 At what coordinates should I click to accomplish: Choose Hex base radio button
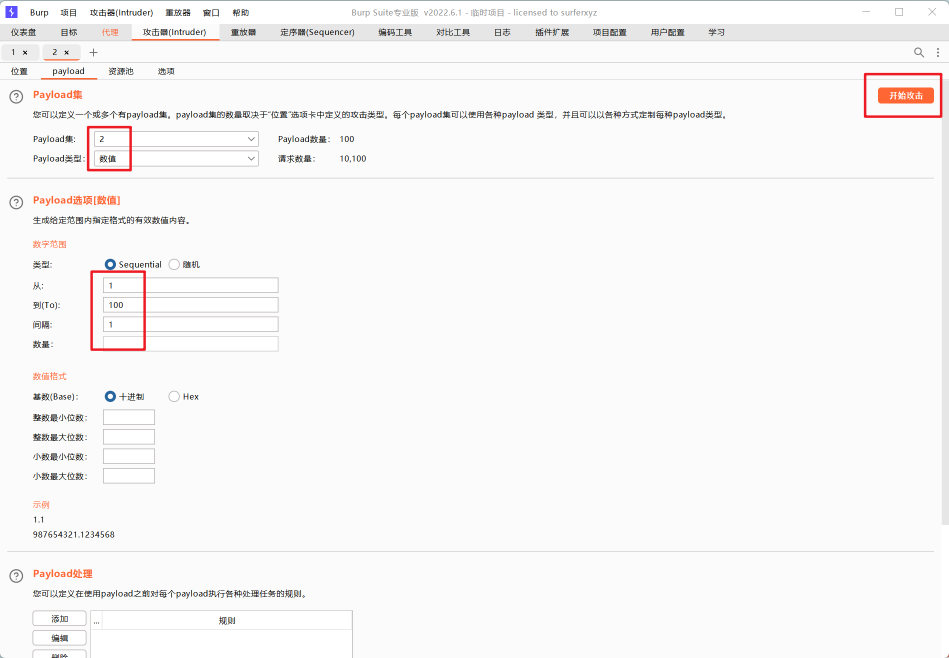(174, 396)
